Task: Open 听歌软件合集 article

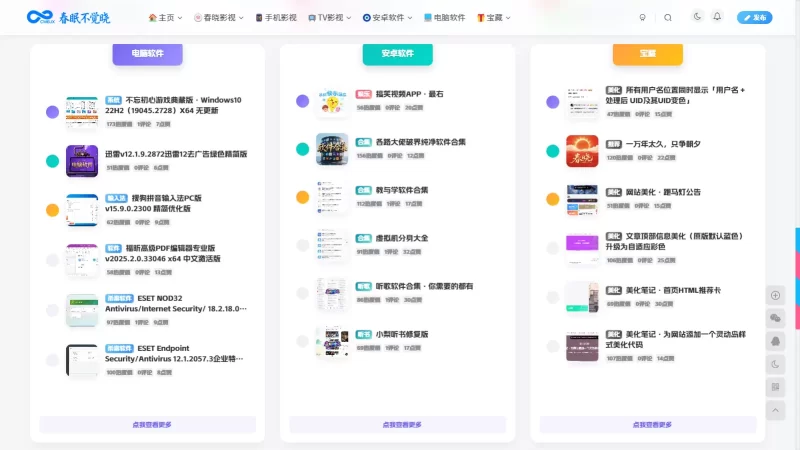Action: (424, 286)
